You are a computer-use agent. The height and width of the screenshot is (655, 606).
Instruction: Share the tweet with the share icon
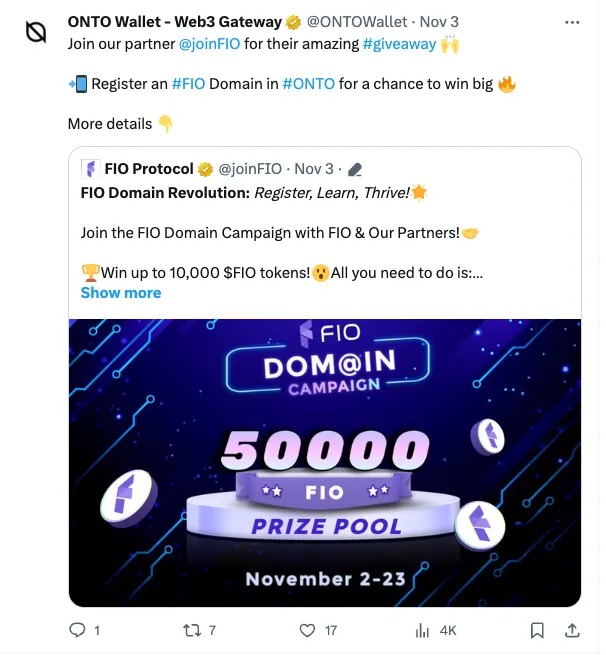(572, 630)
